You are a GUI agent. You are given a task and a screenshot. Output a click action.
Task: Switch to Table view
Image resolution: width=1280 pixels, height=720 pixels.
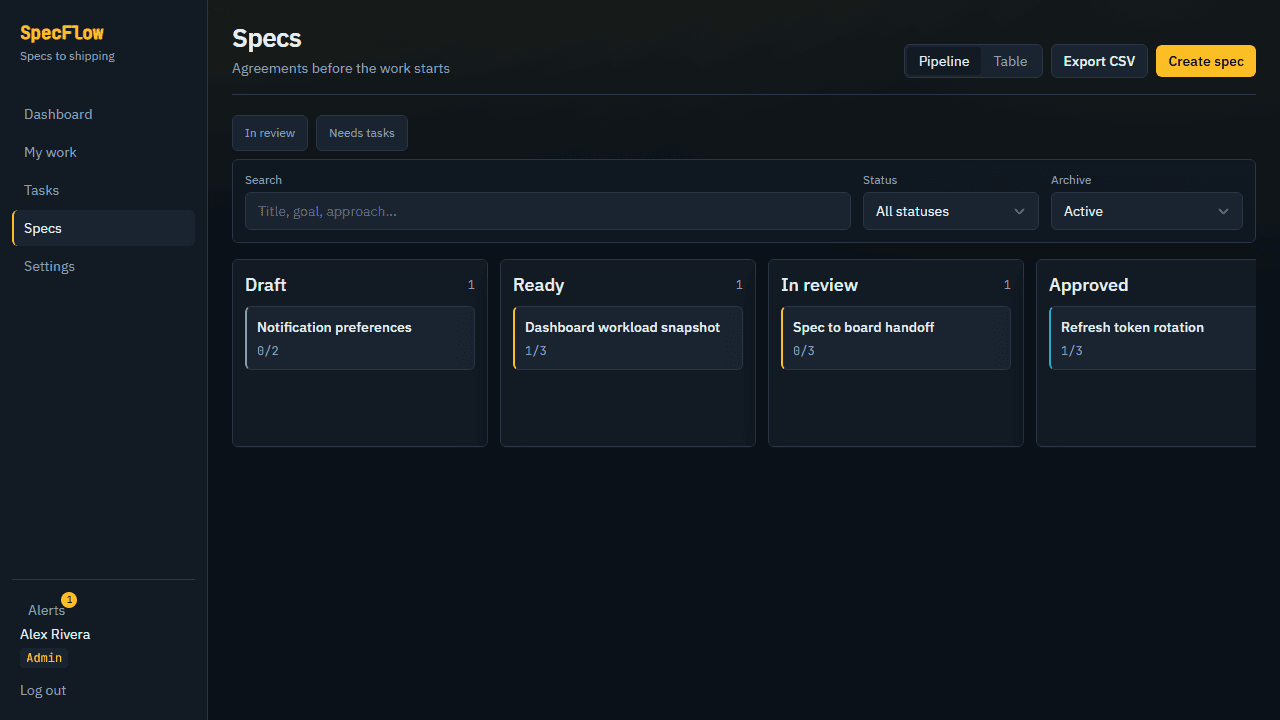click(1010, 61)
